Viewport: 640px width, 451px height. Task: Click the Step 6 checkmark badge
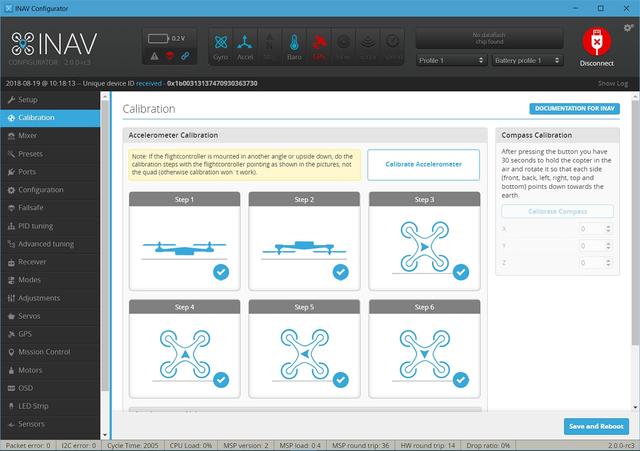click(461, 380)
